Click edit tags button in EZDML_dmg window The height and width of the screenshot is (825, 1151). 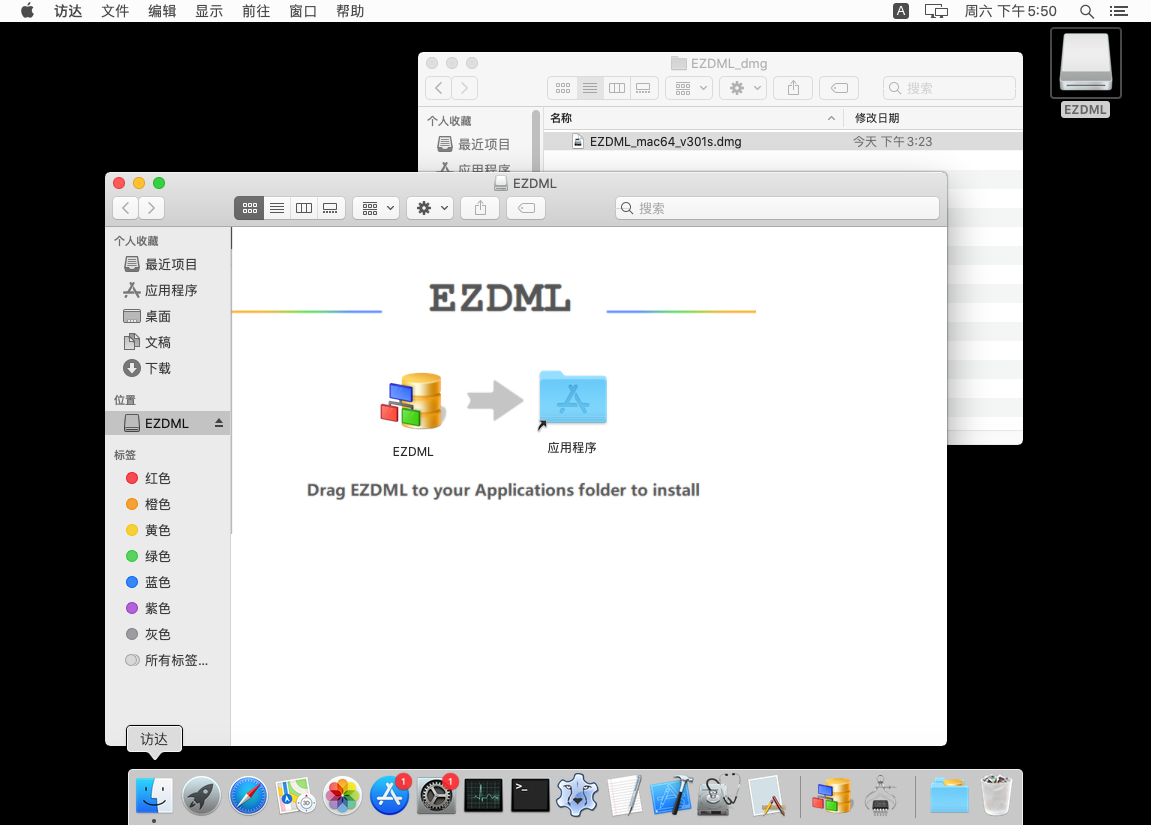(839, 88)
